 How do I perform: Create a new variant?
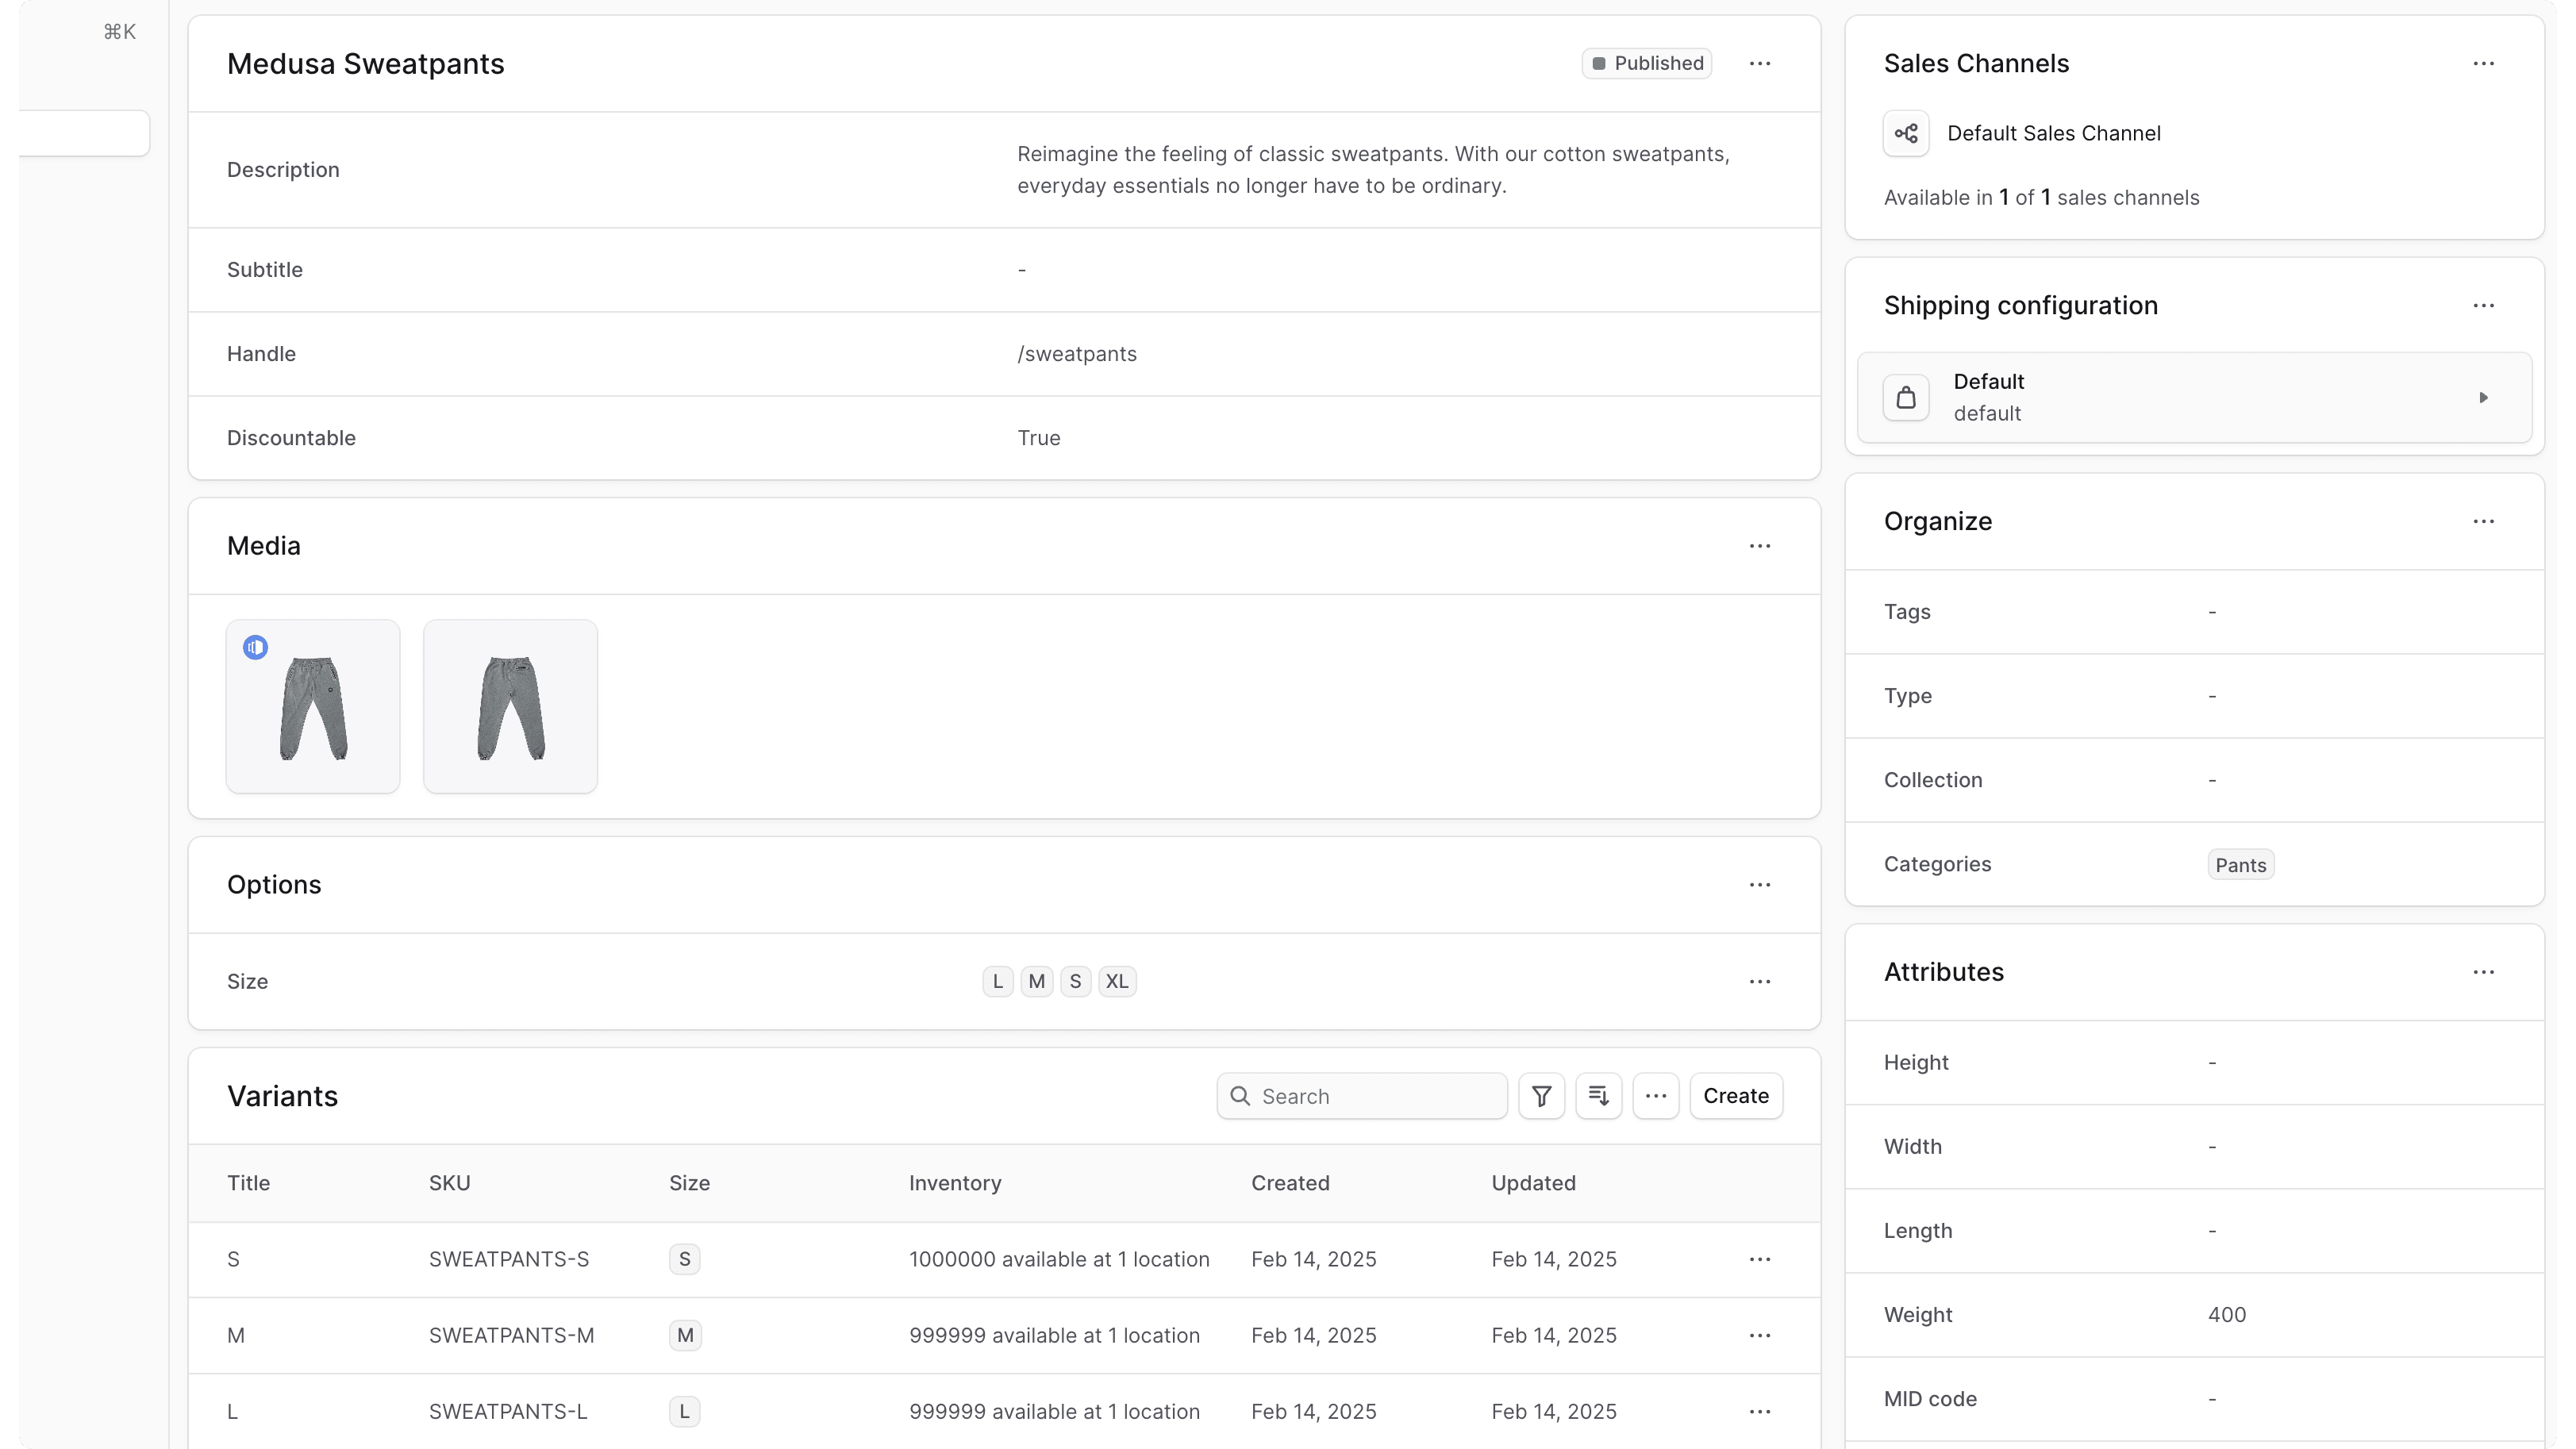[1735, 1095]
